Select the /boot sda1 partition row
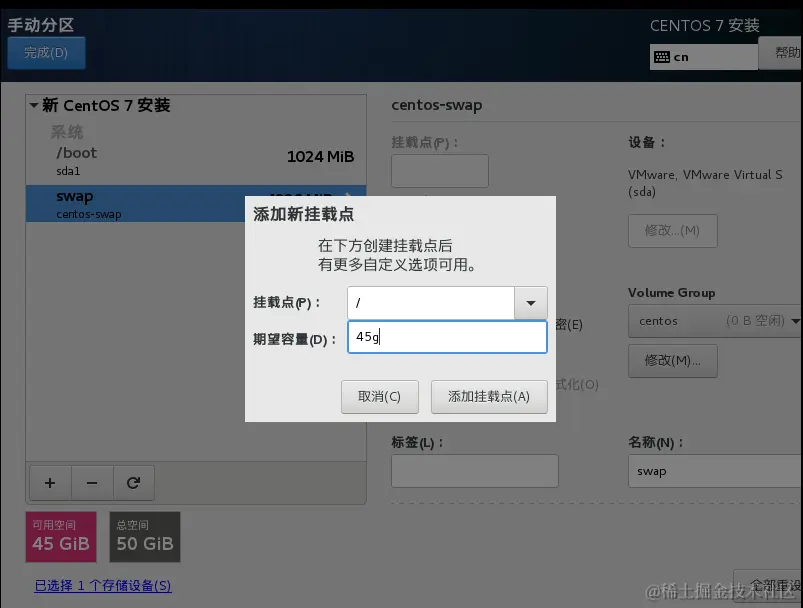803x608 pixels. pyautogui.click(x=196, y=161)
